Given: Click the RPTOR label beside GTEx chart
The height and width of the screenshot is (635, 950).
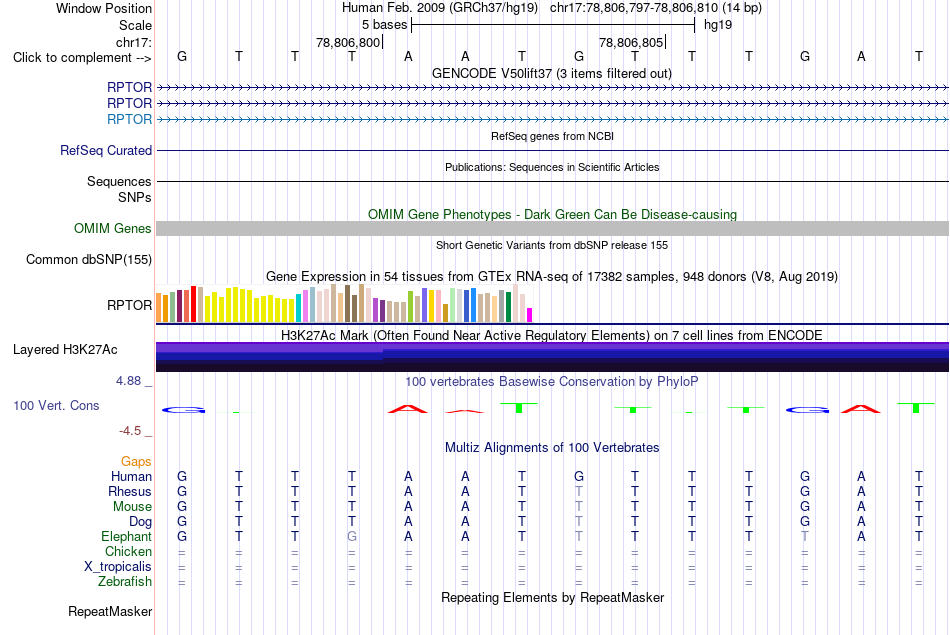Looking at the screenshot, I should click(129, 305).
